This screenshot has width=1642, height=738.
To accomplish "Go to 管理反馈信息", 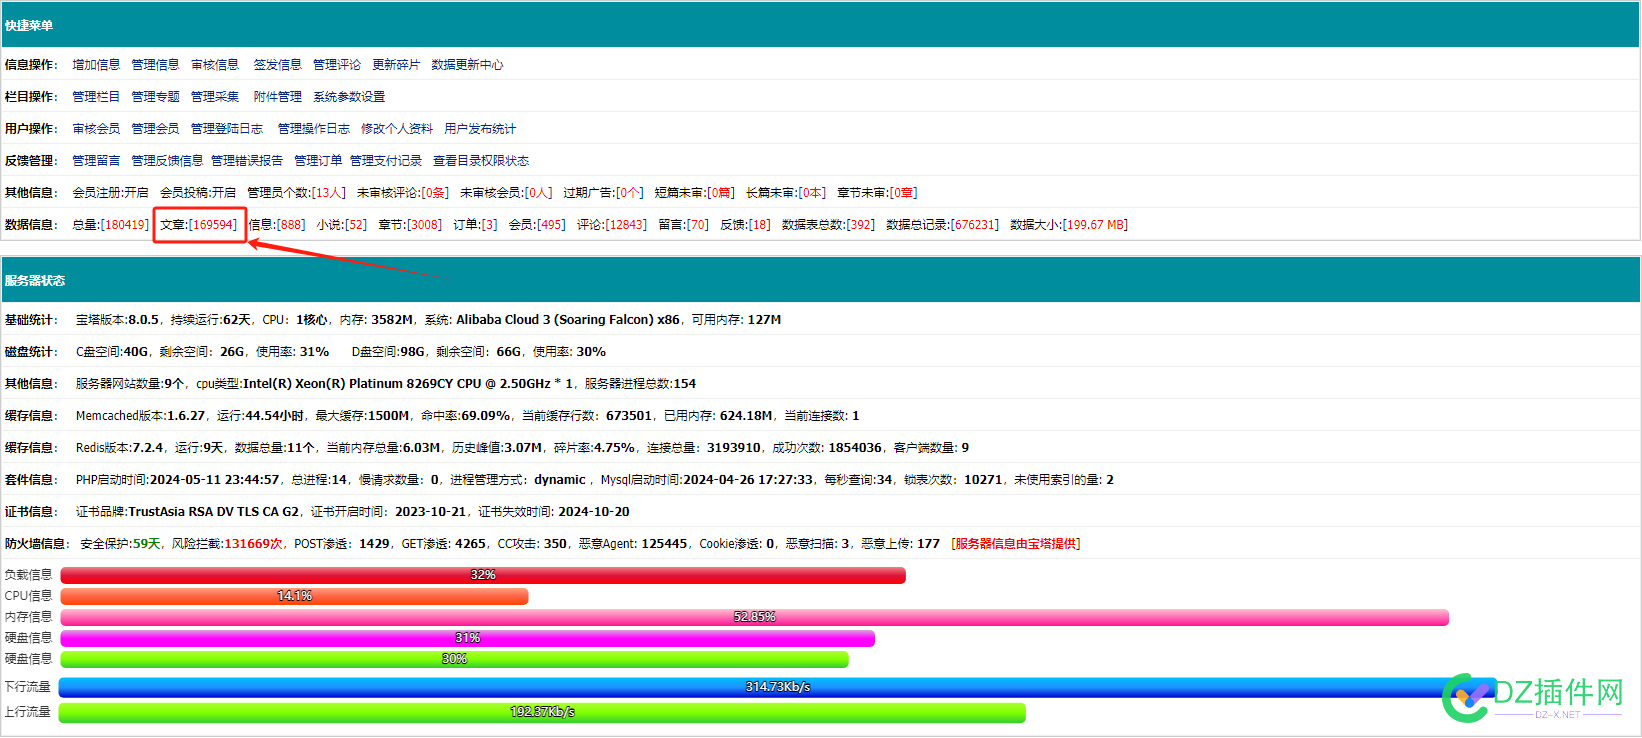I will click(167, 161).
